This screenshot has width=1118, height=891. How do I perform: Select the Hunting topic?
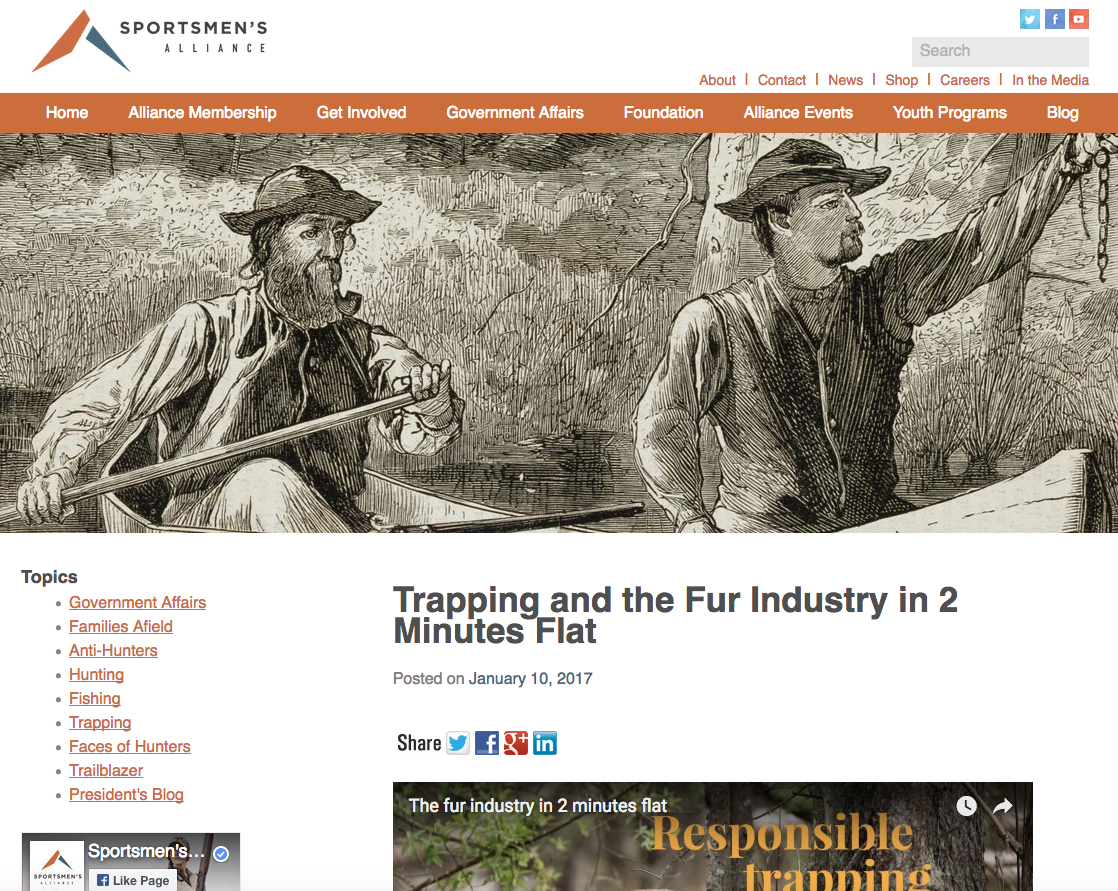(x=96, y=674)
